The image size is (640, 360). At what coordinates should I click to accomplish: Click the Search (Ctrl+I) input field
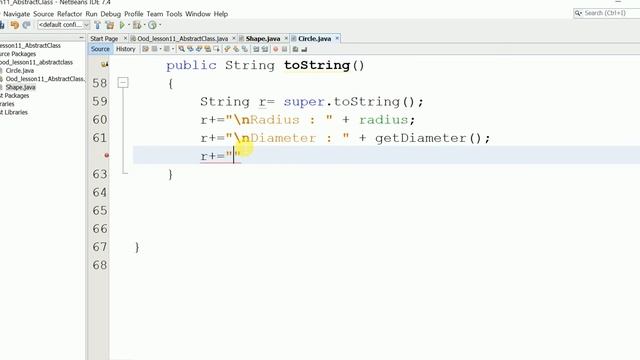tap(608, 13)
